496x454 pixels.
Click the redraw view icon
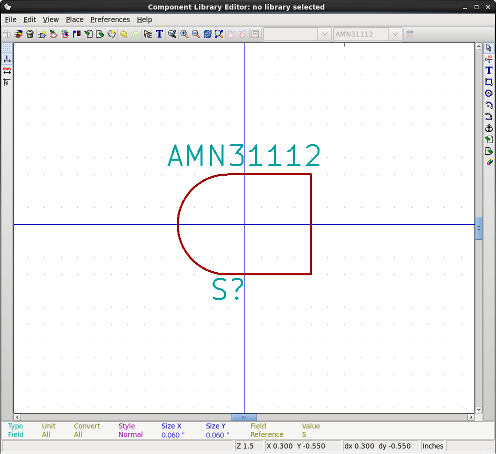[x=207, y=34]
